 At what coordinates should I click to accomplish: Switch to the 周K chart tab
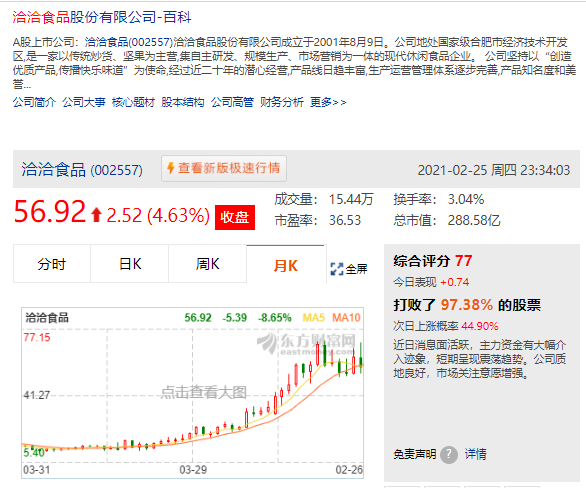tap(207, 264)
